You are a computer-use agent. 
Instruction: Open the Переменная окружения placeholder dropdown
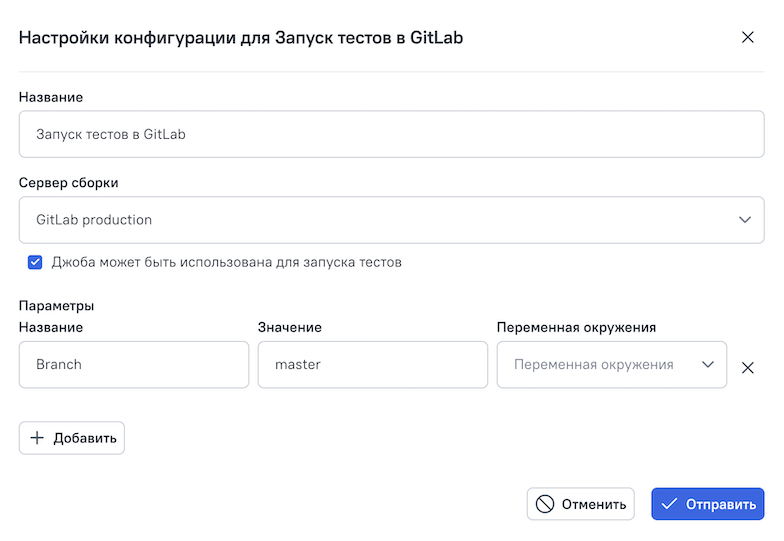tap(594, 365)
